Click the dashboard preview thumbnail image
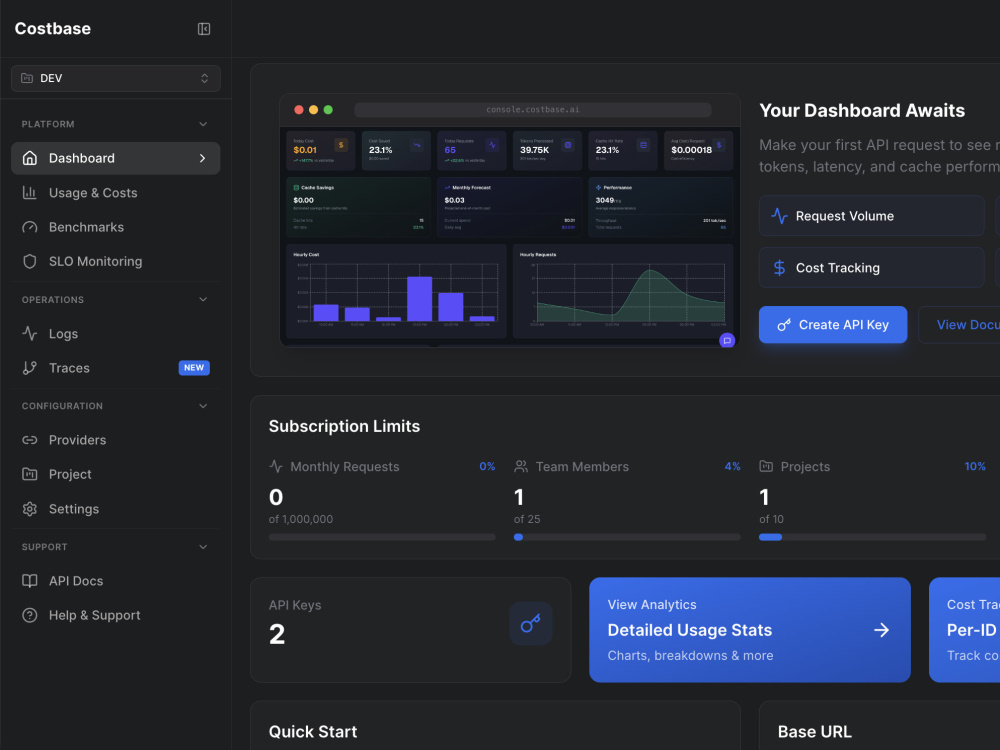This screenshot has height=750, width=1000. click(510, 221)
